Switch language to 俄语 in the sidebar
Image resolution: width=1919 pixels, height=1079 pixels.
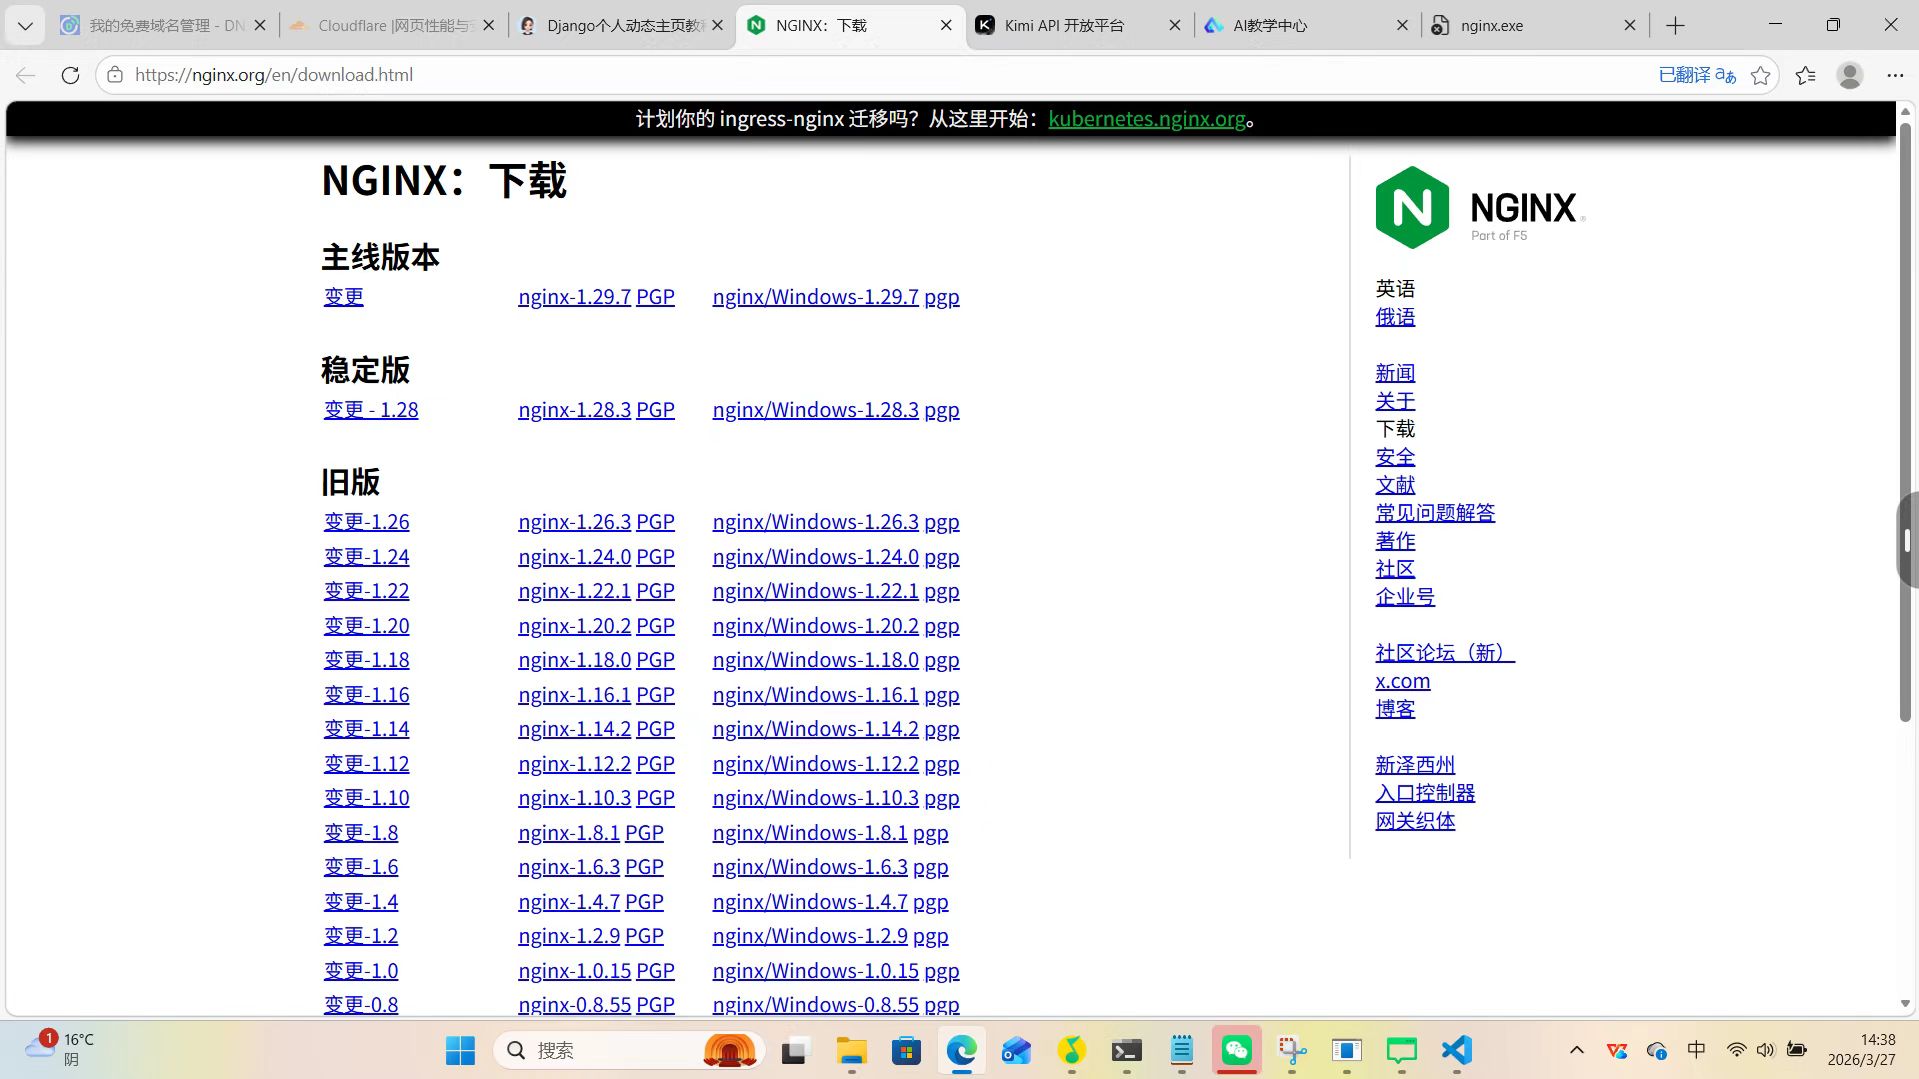(x=1395, y=317)
